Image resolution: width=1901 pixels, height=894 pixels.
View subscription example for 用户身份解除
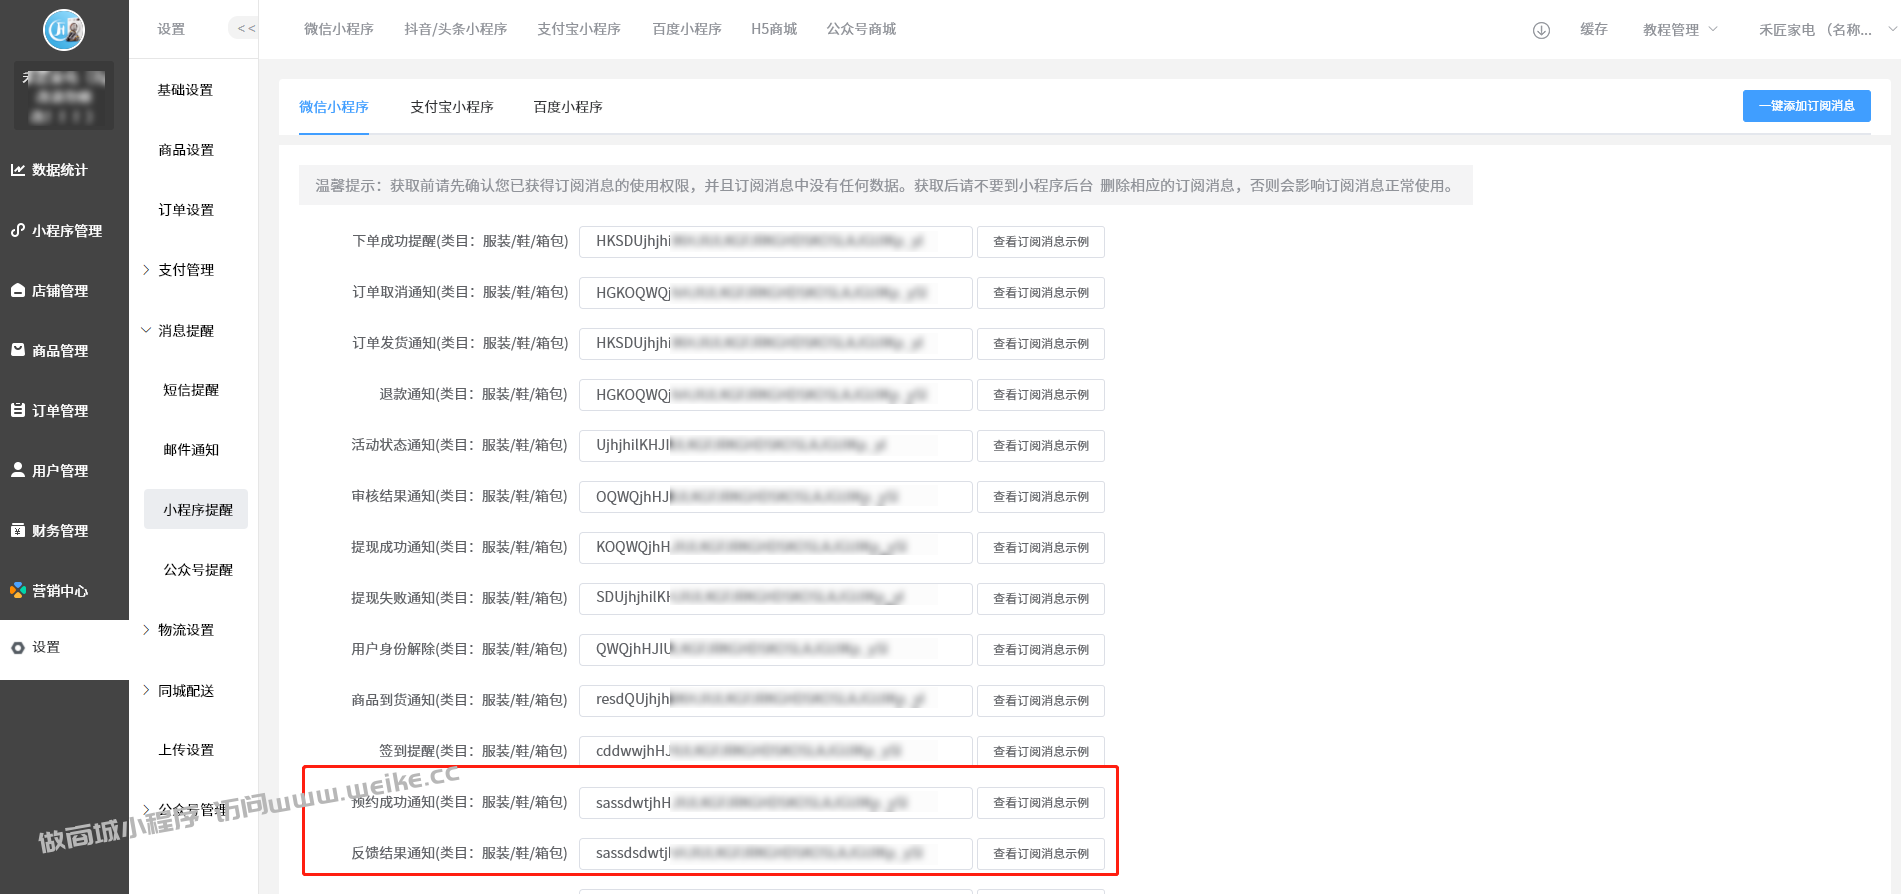tap(1040, 650)
